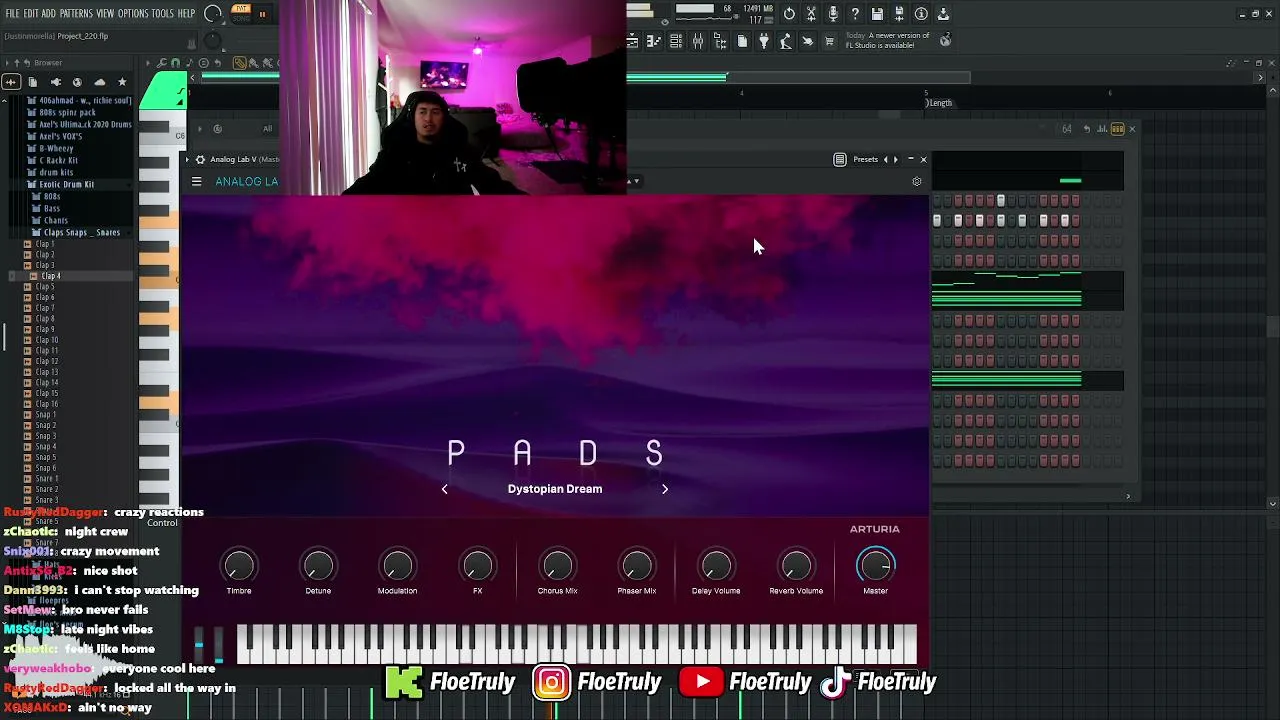1280x720 pixels.
Task: Switch to PAT pattern mode
Action: point(241,9)
